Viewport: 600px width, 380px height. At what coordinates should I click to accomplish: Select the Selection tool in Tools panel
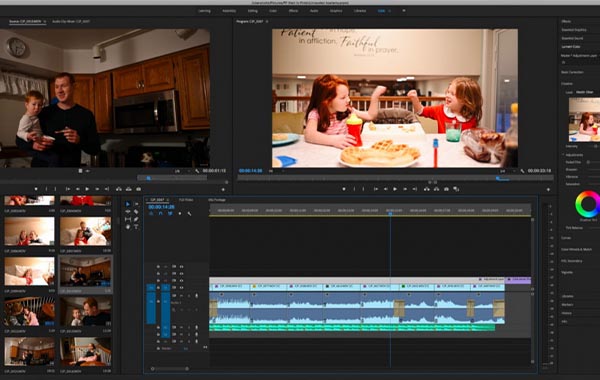coord(127,204)
